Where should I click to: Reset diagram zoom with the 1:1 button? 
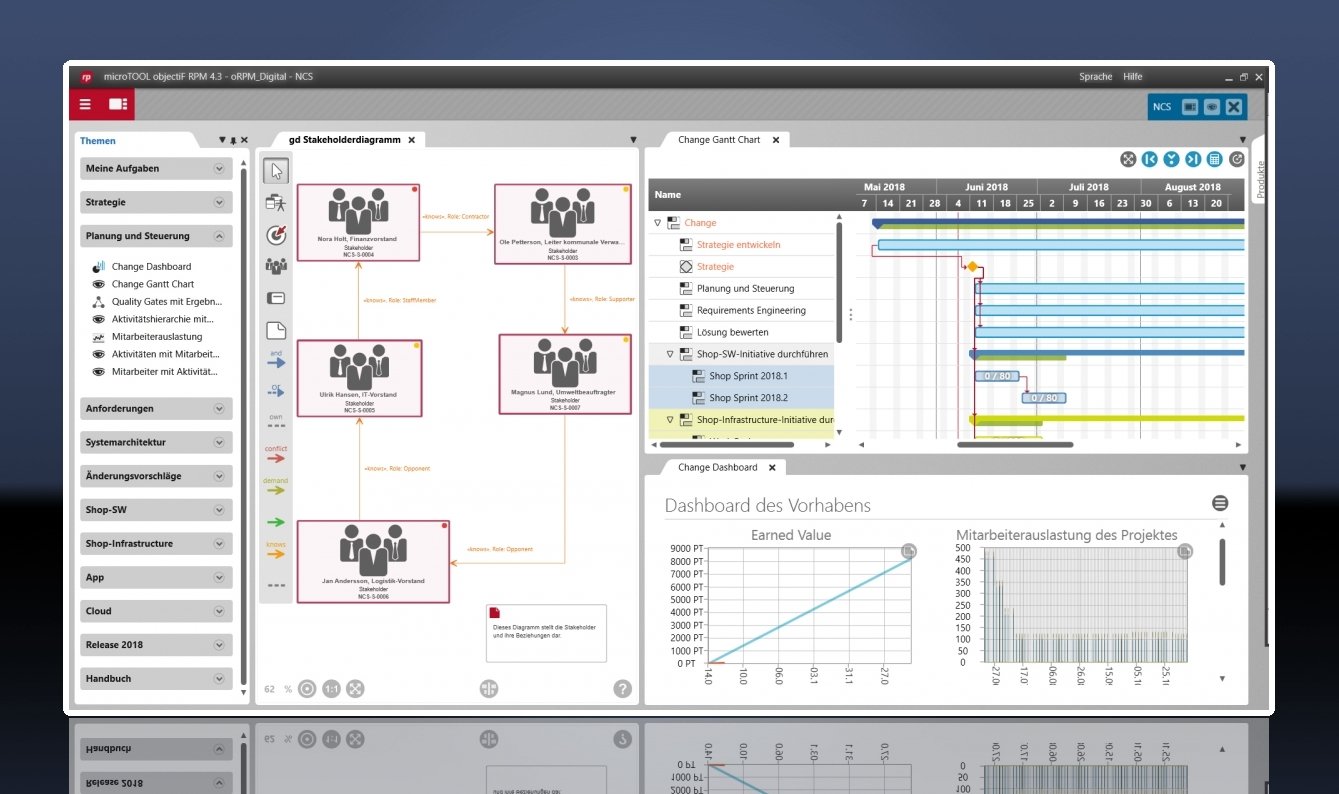coord(331,688)
